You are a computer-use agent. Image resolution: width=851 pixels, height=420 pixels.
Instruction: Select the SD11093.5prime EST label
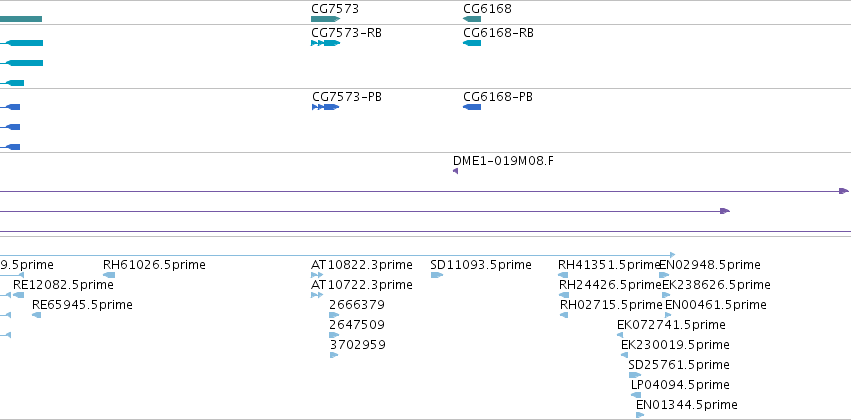pyautogui.click(x=481, y=265)
